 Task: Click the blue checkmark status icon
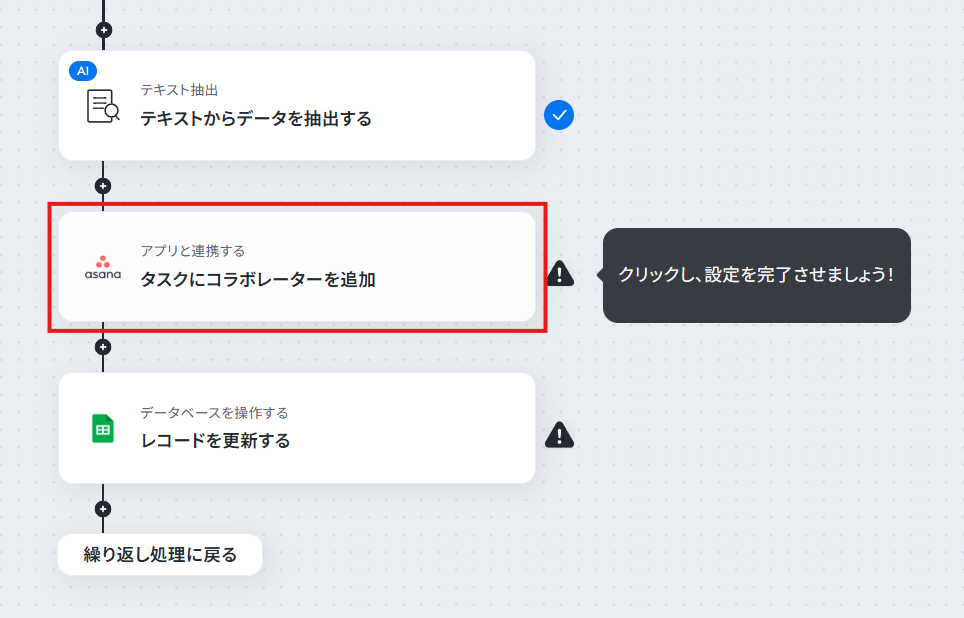click(559, 115)
